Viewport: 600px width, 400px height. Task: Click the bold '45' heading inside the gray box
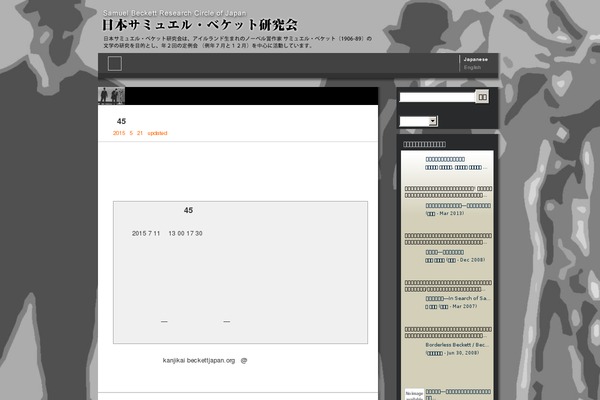click(188, 211)
